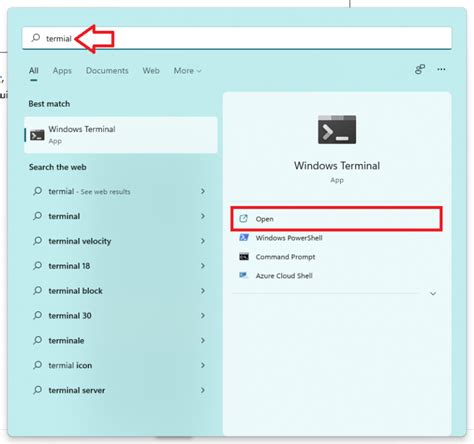Click the Azure Cloud Shell icon
474x444 pixels.
point(244,275)
